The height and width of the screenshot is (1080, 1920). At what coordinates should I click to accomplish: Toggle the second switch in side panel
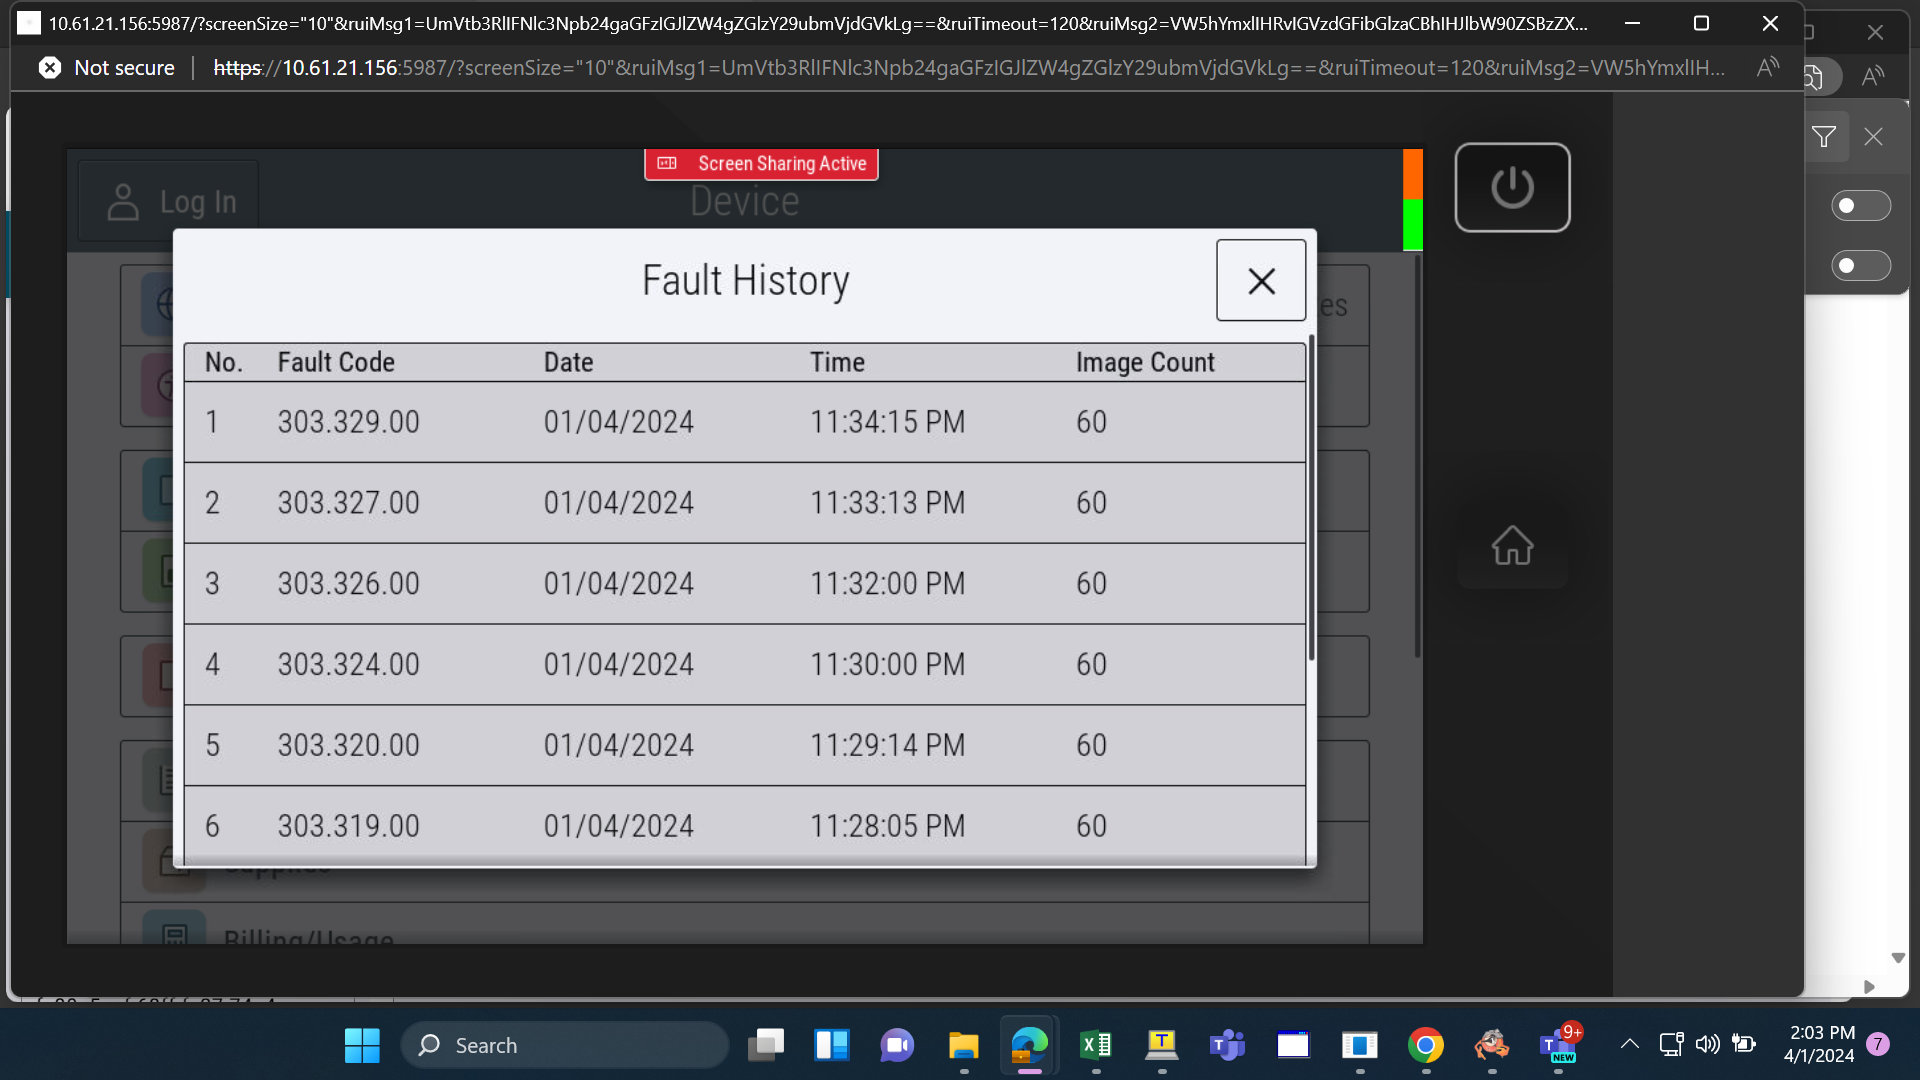[x=1860, y=266]
